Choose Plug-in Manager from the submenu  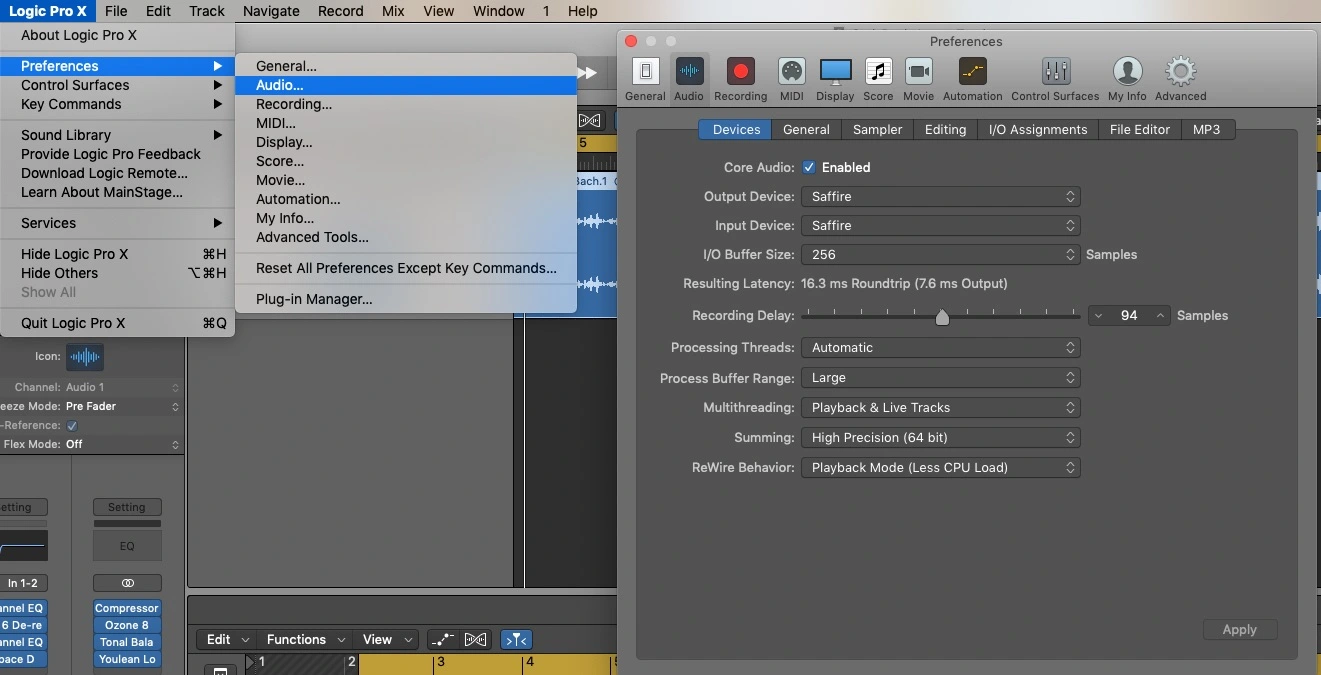click(x=314, y=299)
